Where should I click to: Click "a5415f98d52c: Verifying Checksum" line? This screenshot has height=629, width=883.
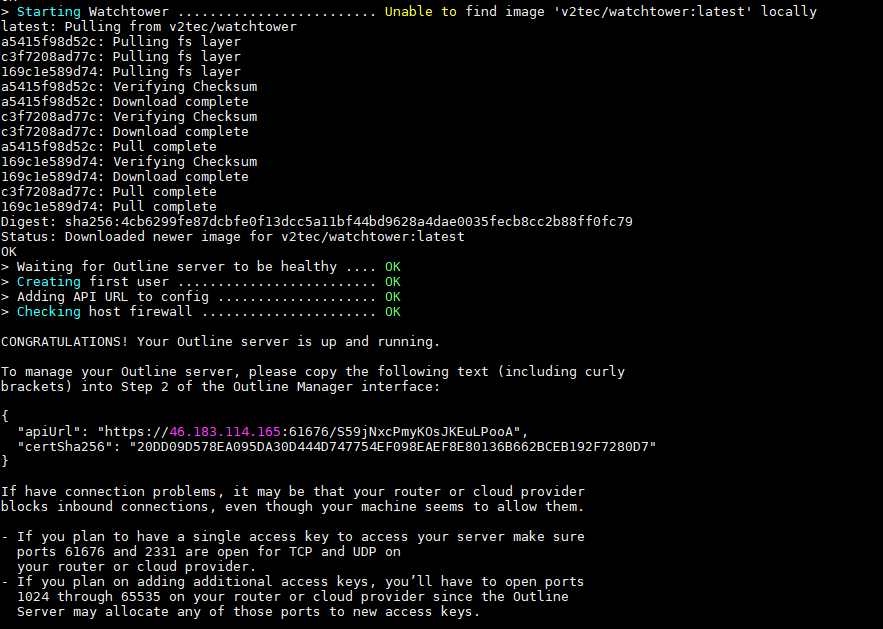pyautogui.click(x=129, y=87)
